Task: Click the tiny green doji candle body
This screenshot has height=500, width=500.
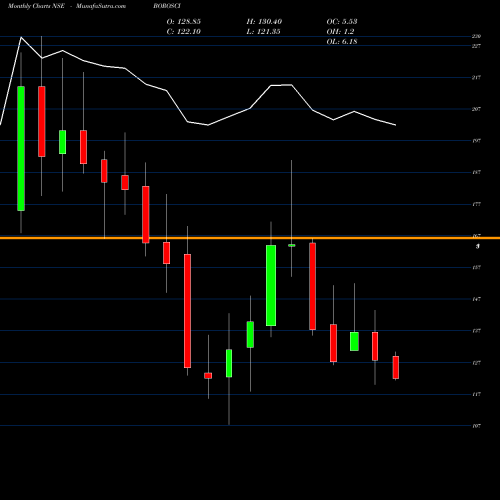Action: point(292,245)
